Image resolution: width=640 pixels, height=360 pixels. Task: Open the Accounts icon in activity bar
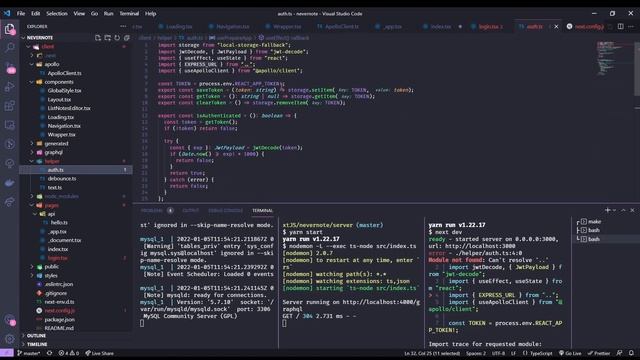click(9, 319)
